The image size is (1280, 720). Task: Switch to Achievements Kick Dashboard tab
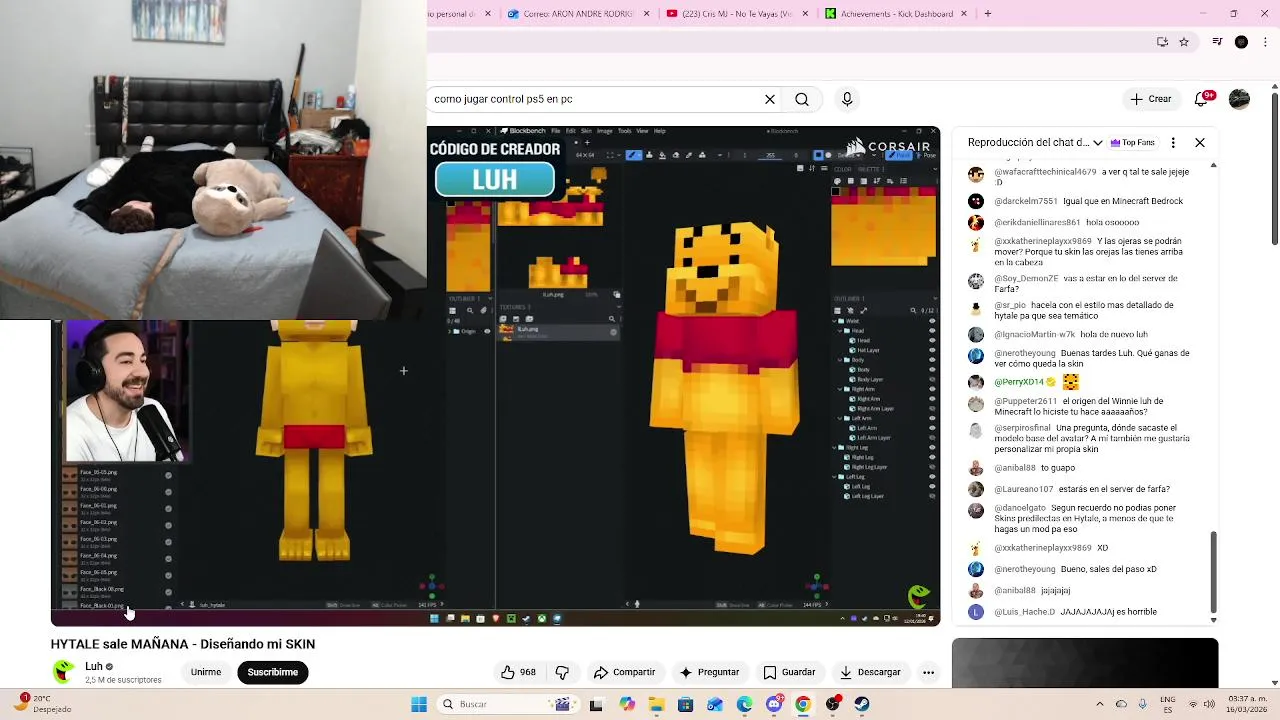(895, 14)
